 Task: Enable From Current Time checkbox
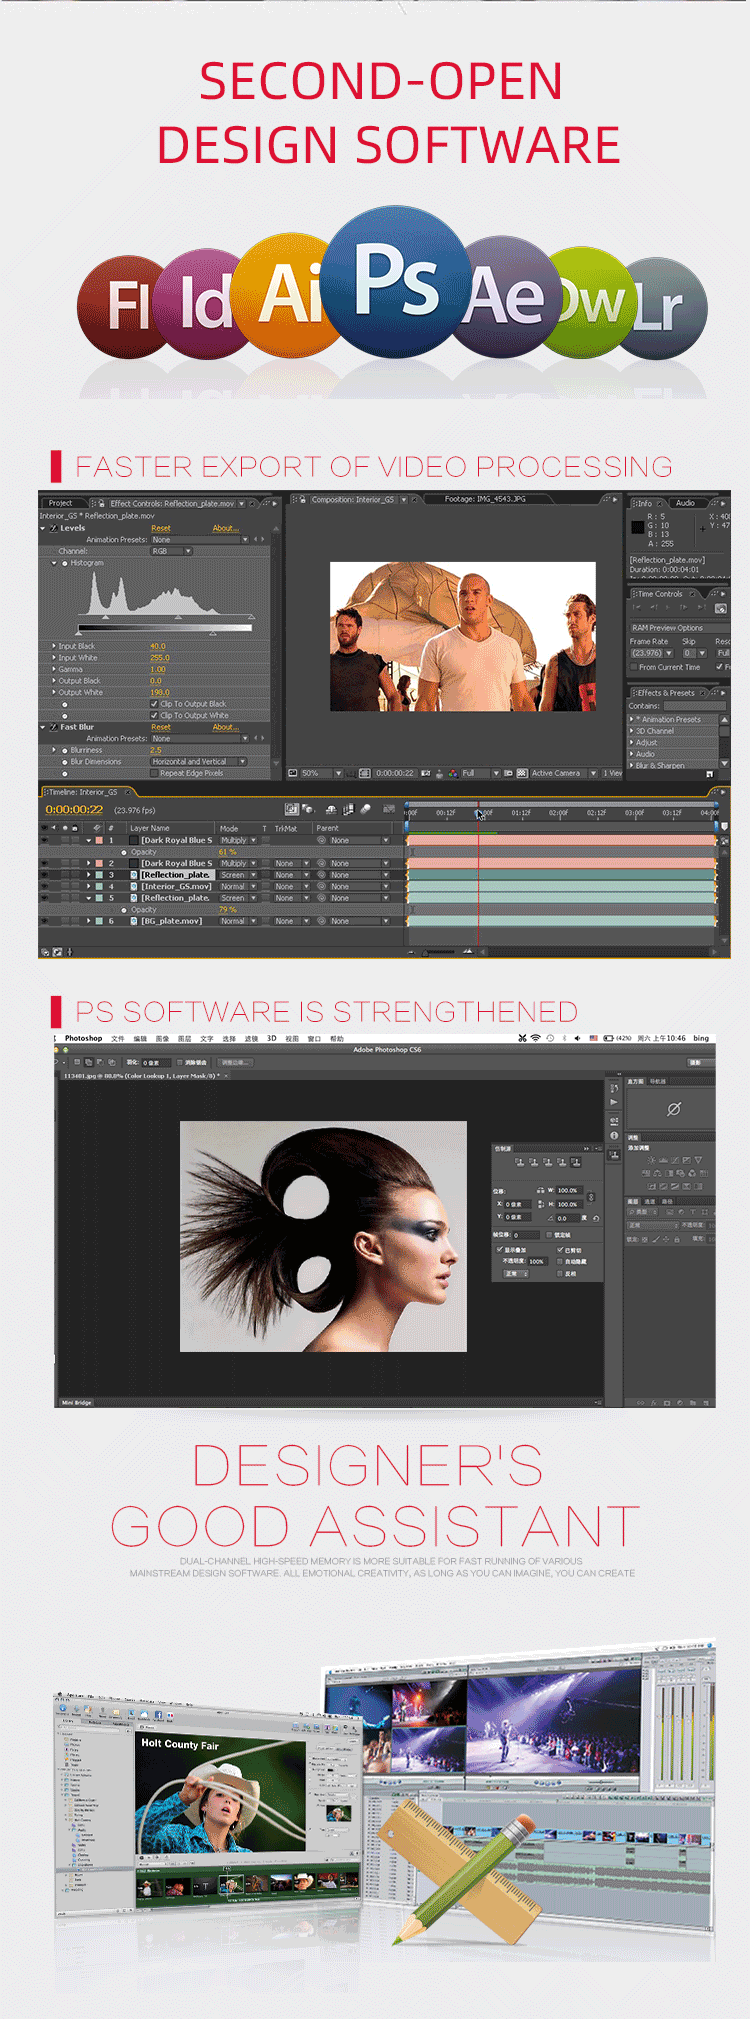[633, 667]
